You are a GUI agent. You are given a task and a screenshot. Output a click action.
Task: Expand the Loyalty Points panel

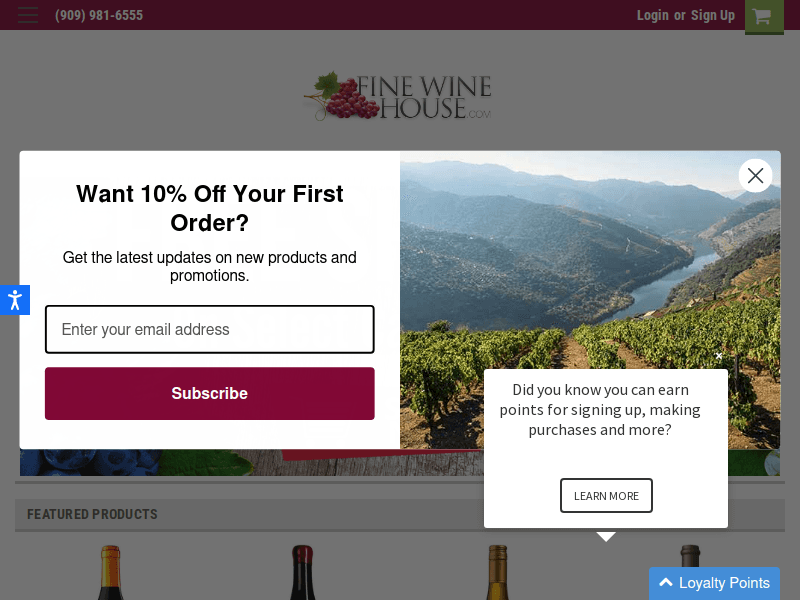[x=714, y=583]
